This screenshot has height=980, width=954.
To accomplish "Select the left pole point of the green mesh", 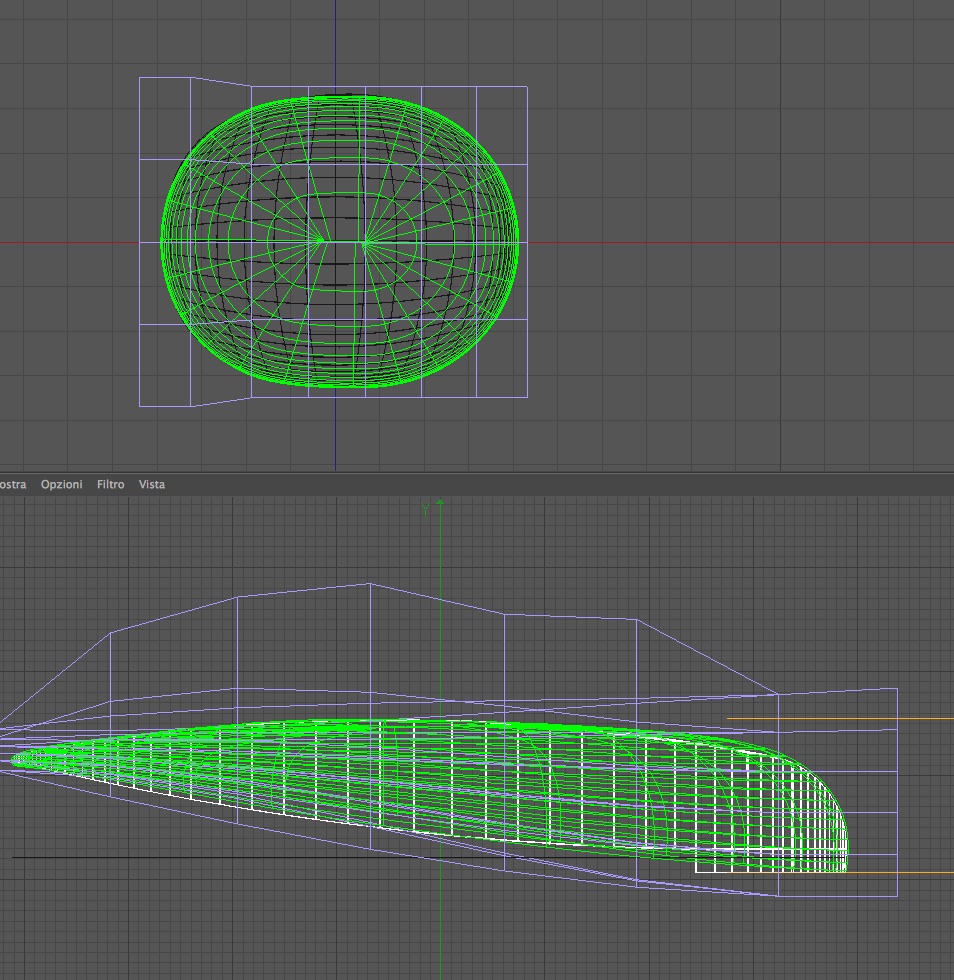I will pos(321,240).
